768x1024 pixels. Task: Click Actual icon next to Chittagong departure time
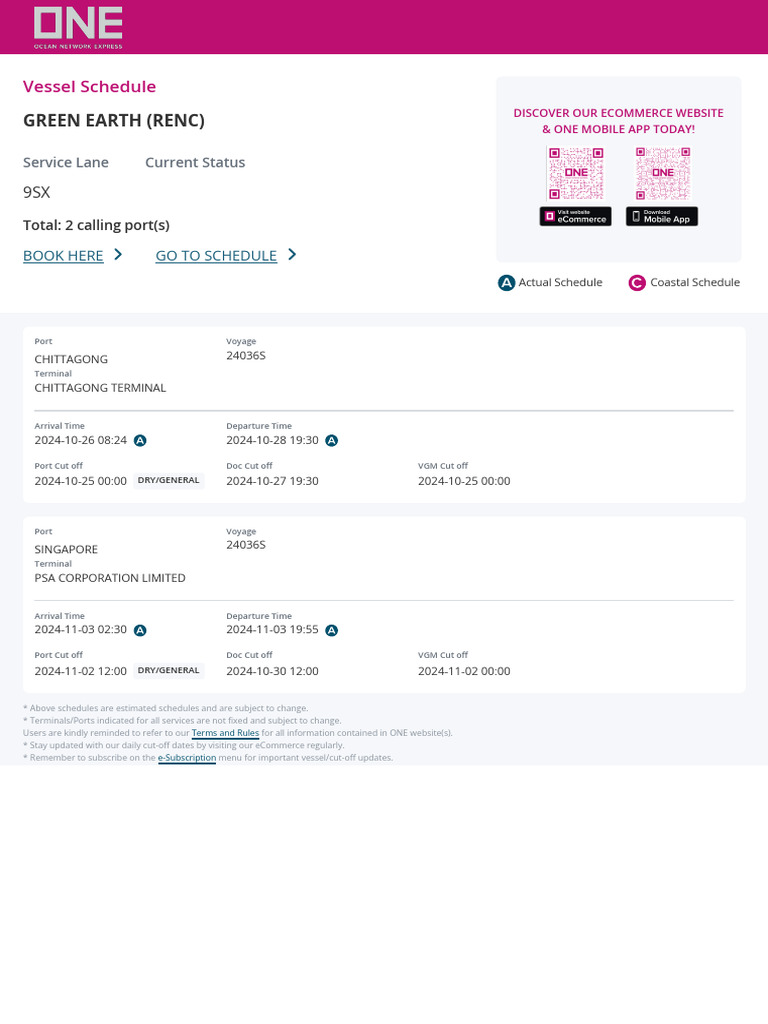pyautogui.click(x=332, y=441)
